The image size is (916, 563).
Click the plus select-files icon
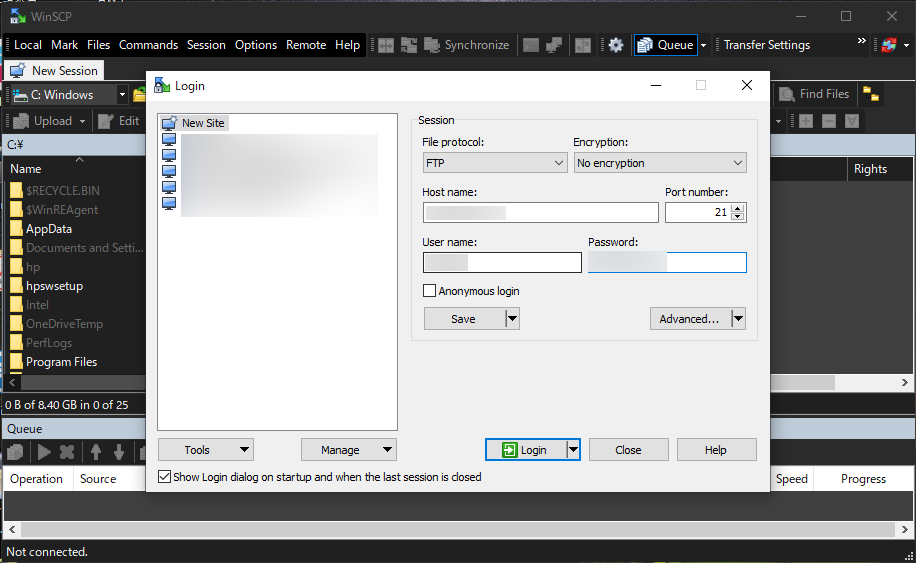point(806,121)
